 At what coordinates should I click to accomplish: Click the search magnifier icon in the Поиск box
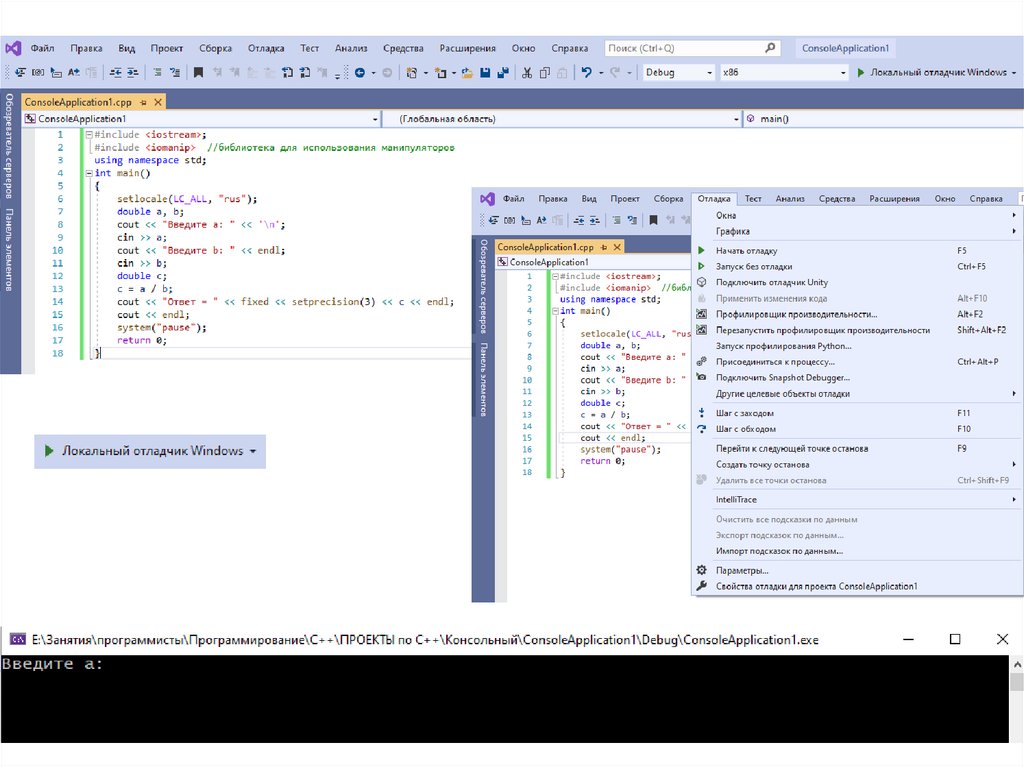(x=770, y=48)
